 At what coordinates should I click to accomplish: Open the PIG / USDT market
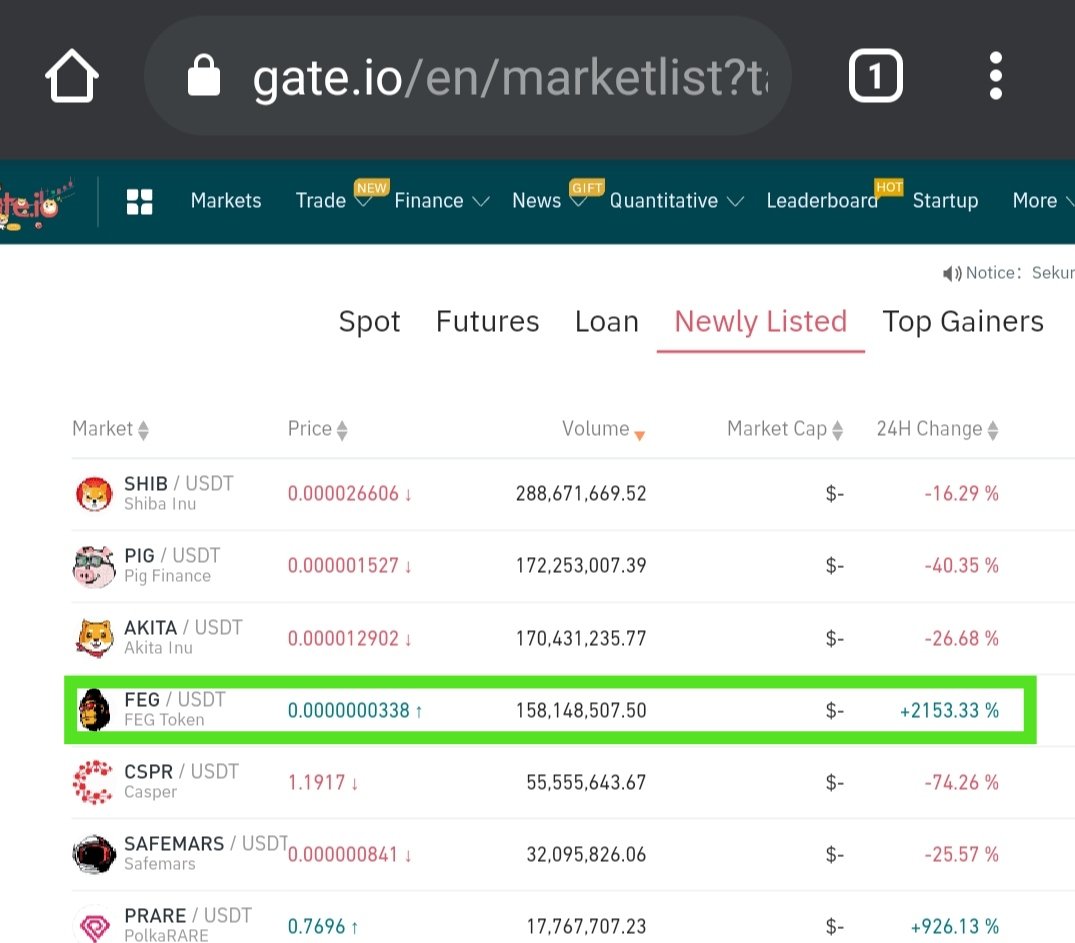[x=172, y=556]
